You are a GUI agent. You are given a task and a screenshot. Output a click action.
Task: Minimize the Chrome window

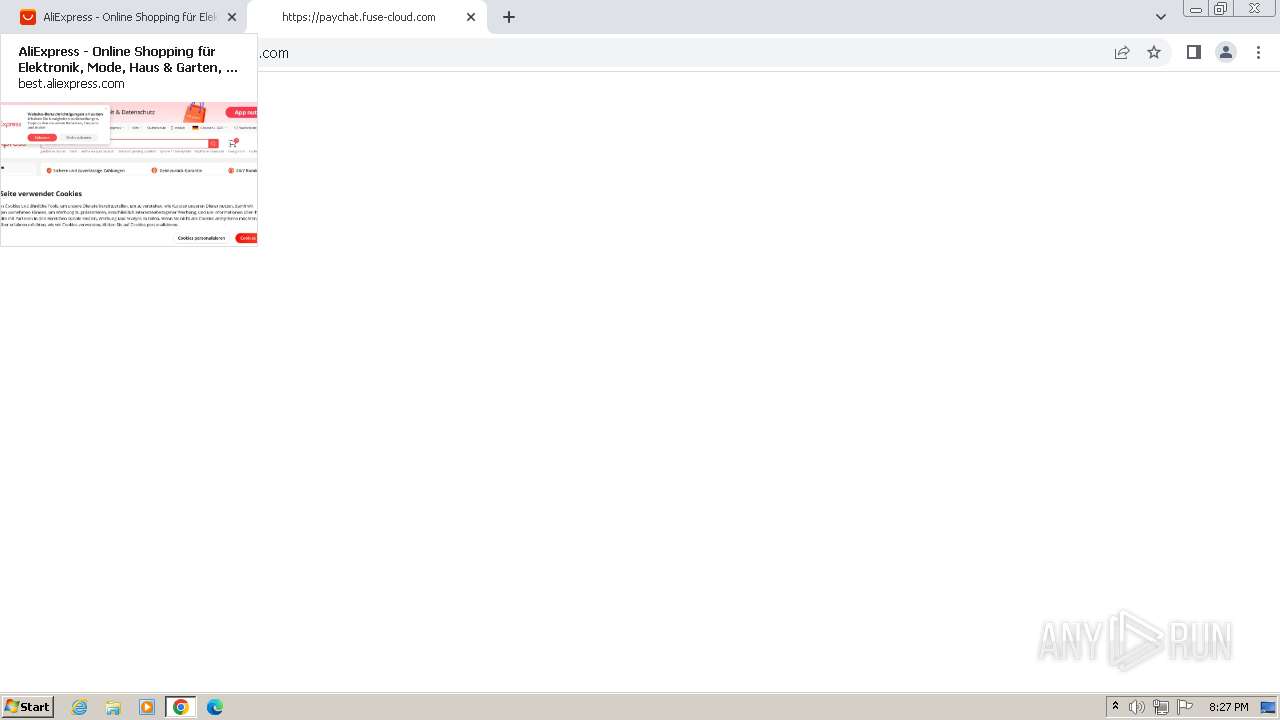tap(1196, 9)
